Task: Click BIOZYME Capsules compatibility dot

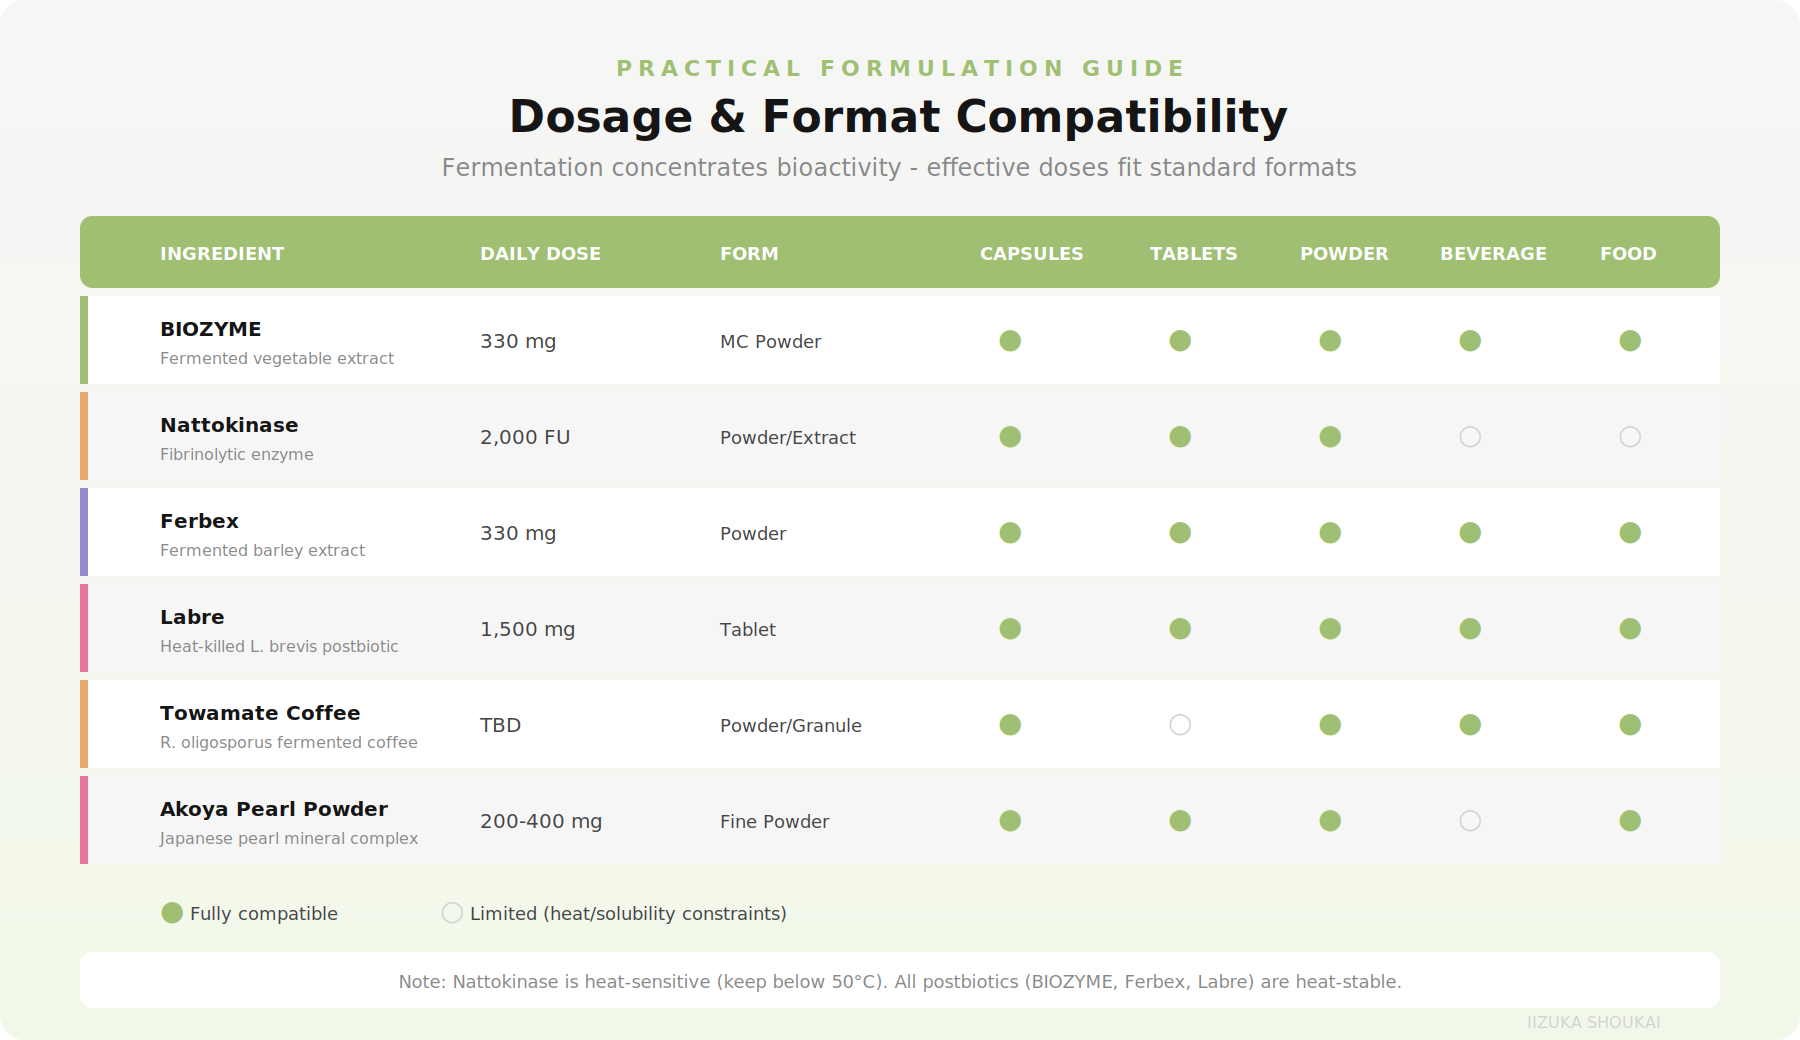Action: point(1010,341)
